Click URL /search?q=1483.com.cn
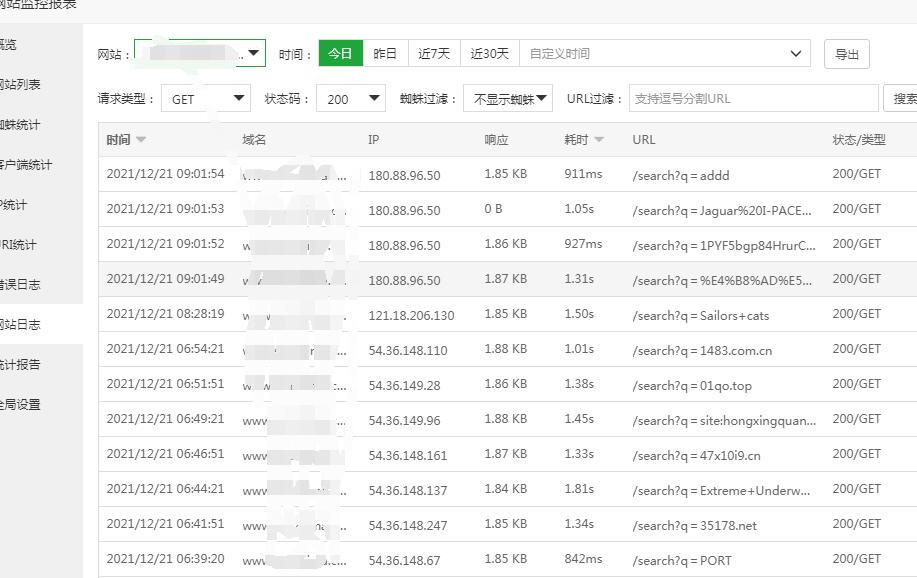This screenshot has width=917, height=578. coord(702,351)
